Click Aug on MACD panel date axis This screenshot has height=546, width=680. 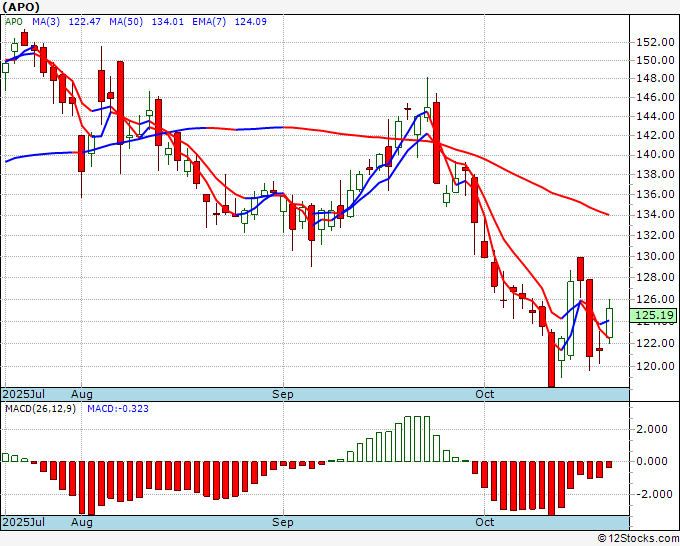pyautogui.click(x=82, y=522)
